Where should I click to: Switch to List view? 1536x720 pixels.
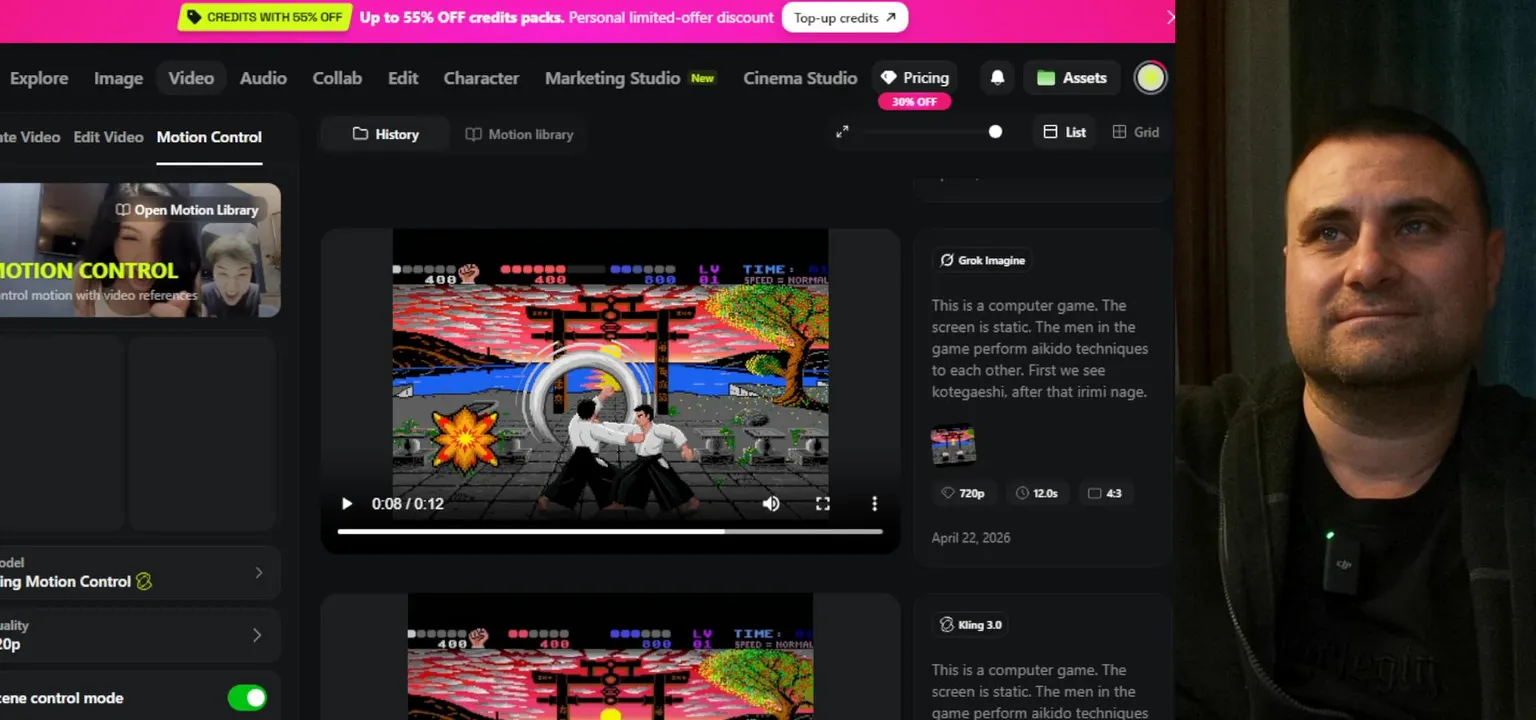coord(1064,132)
